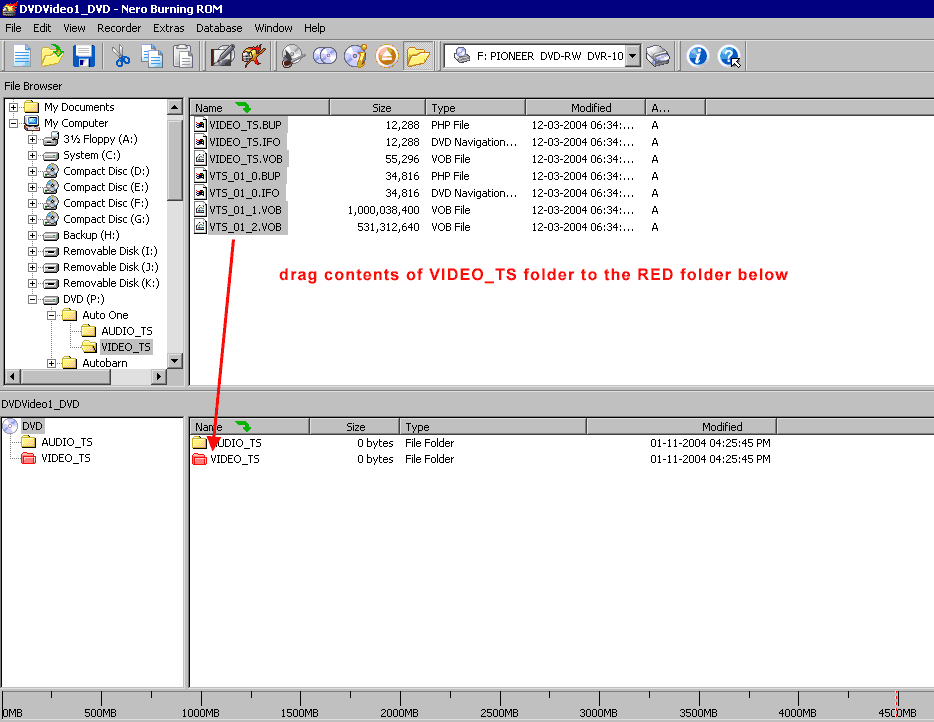Save the compilation with the floppy icon

[x=84, y=56]
